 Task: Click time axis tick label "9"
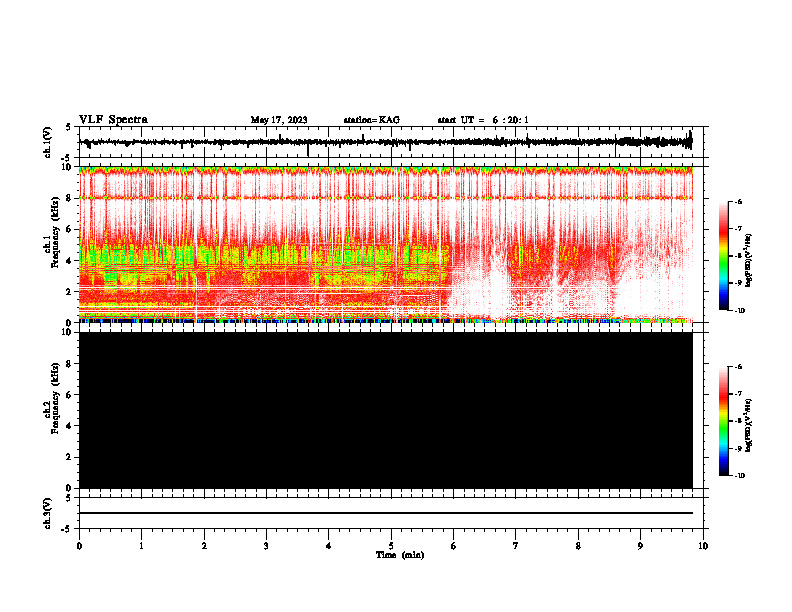click(x=640, y=546)
